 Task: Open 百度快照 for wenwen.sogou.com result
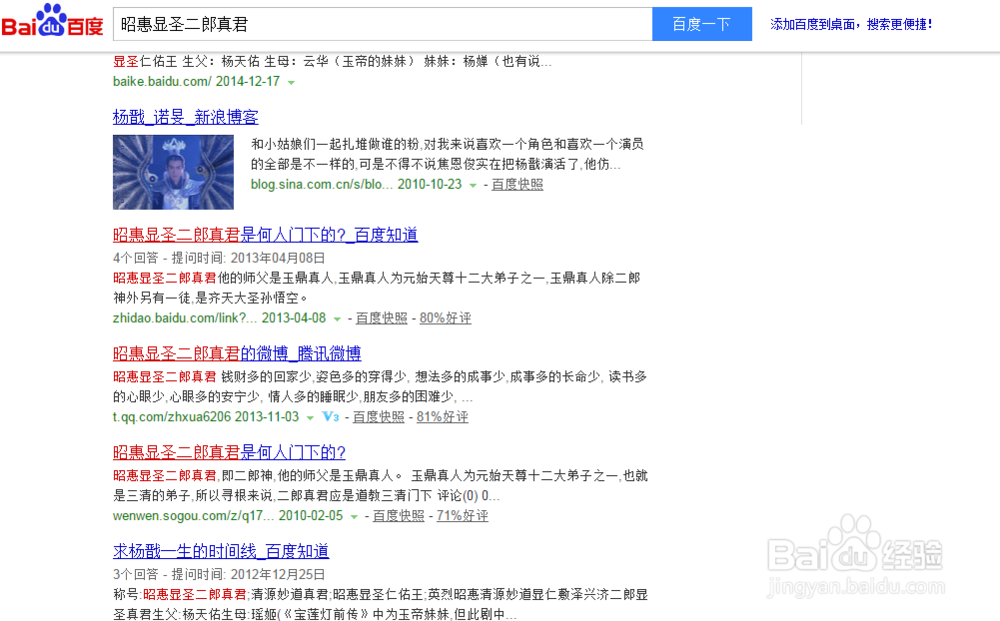coord(399,516)
